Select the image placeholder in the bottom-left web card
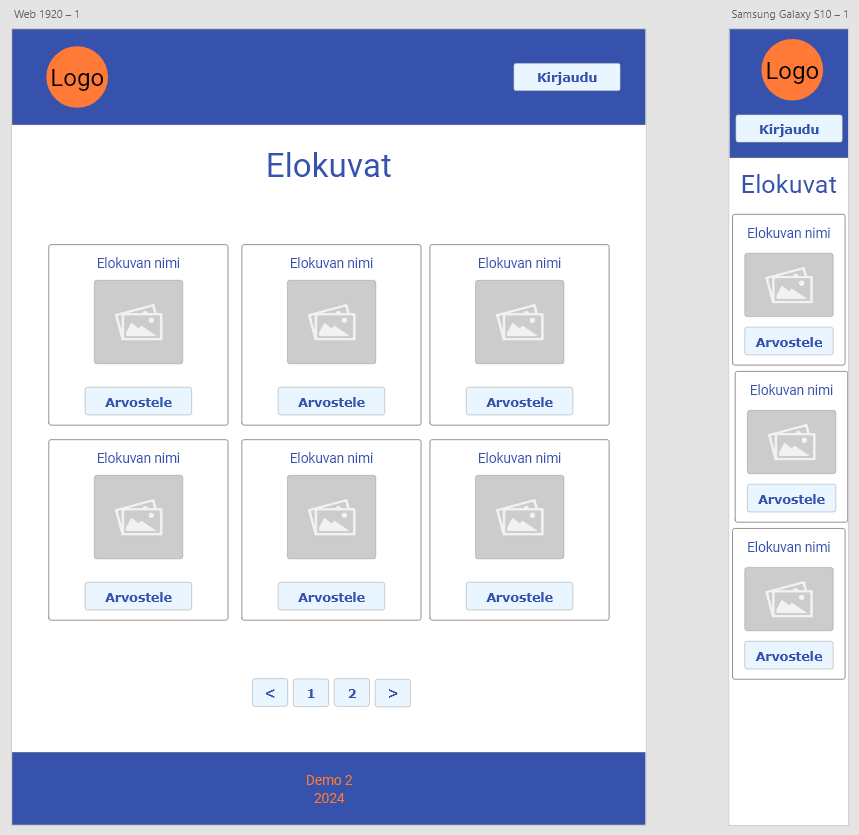The width and height of the screenshot is (859, 835). click(x=138, y=517)
